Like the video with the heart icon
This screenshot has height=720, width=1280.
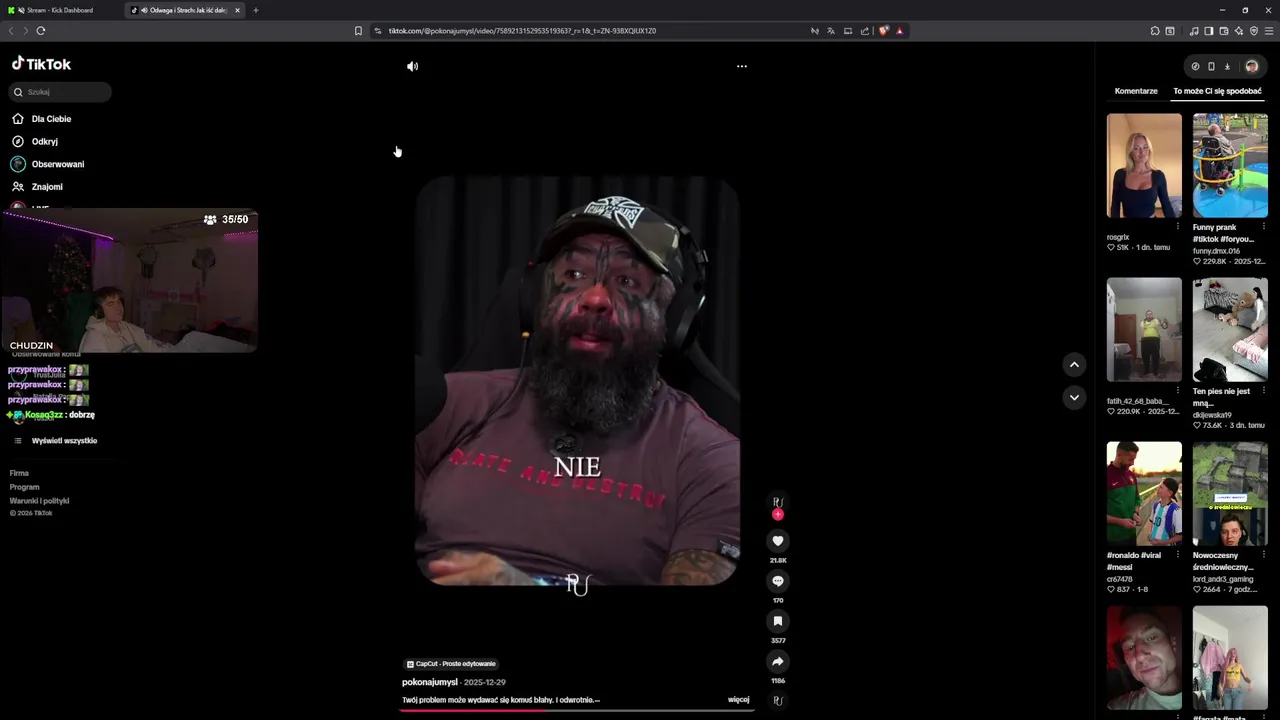[778, 541]
